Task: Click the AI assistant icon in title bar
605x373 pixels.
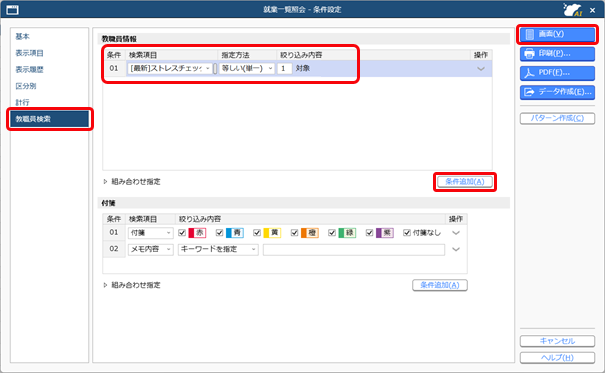Action: click(572, 10)
